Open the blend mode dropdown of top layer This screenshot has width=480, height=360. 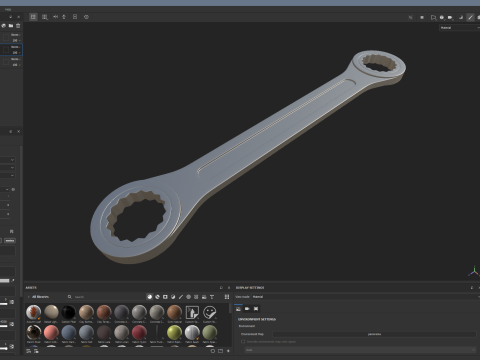[x=16, y=35]
